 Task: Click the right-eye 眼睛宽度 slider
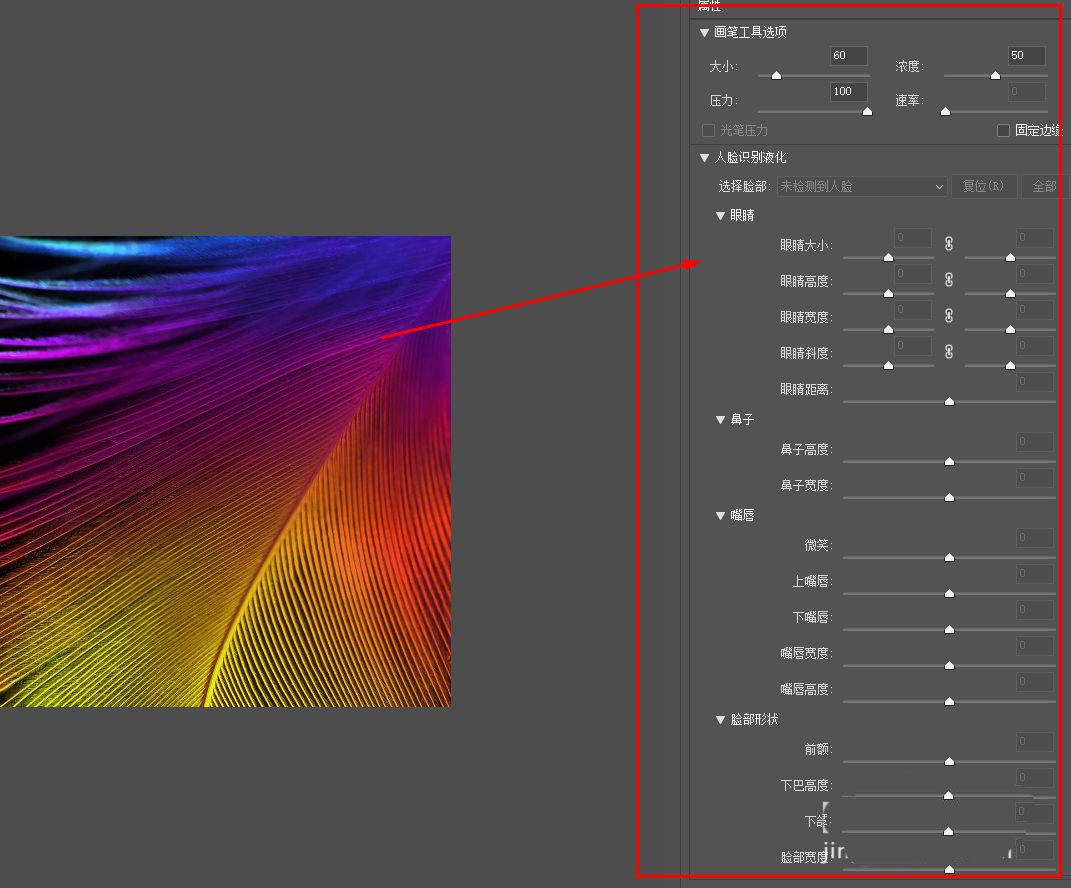[x=1010, y=330]
